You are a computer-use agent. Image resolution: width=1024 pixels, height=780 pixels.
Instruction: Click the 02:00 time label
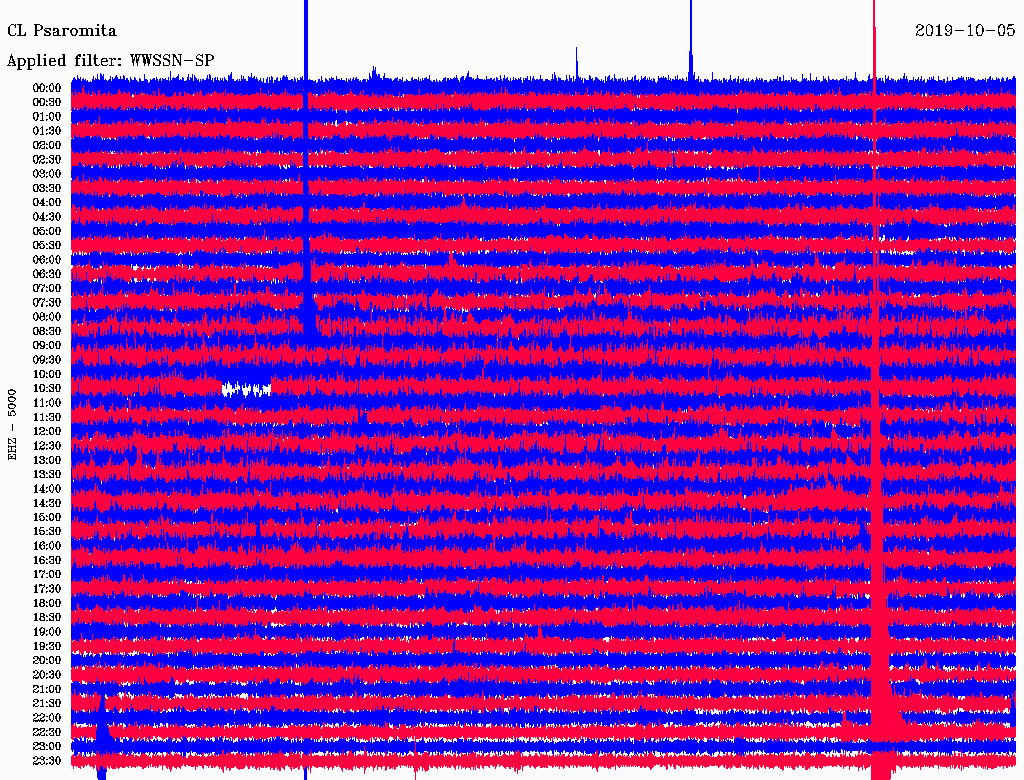47,146
